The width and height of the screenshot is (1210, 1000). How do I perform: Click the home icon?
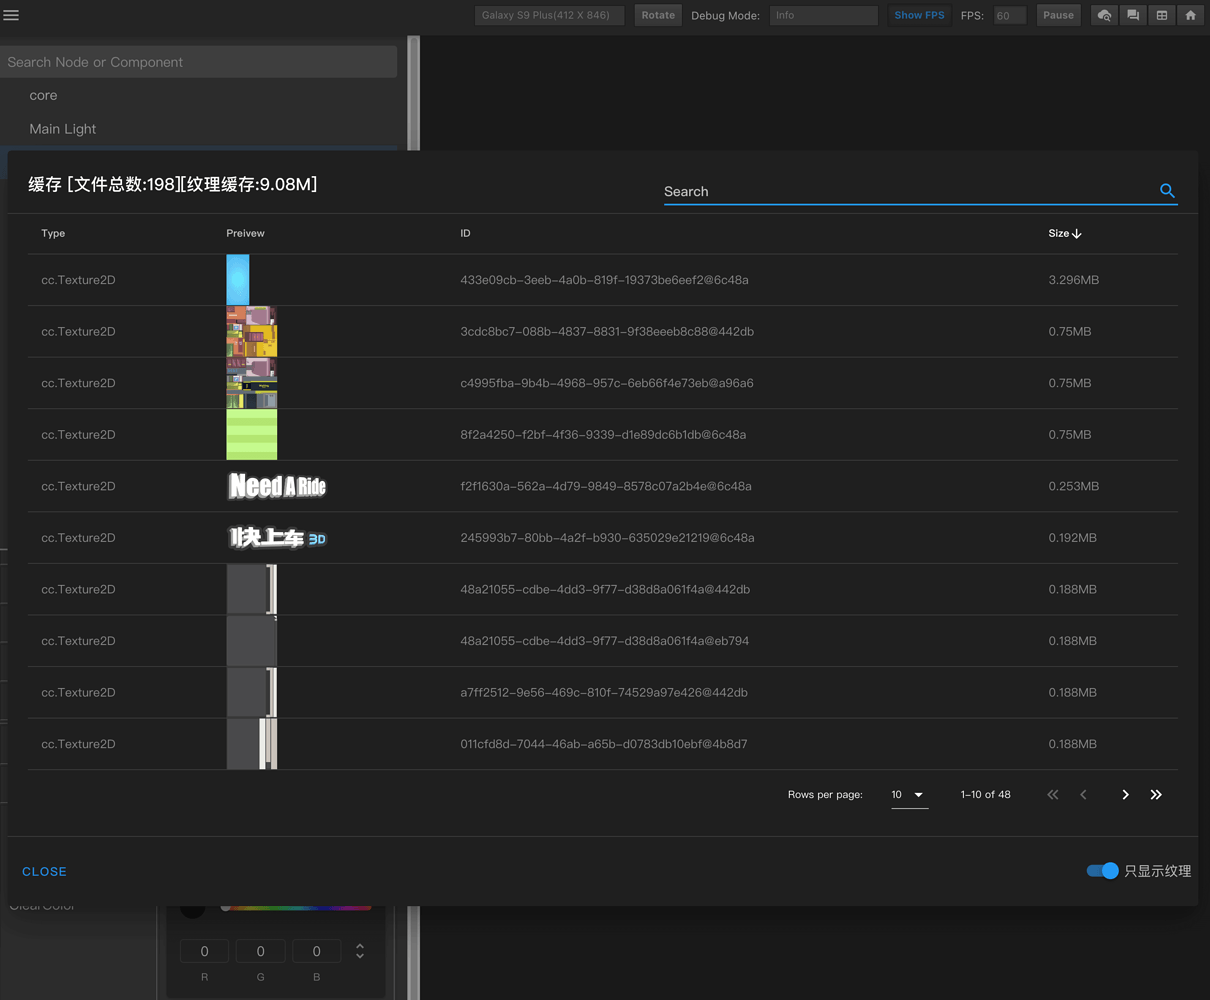[x=1191, y=15]
